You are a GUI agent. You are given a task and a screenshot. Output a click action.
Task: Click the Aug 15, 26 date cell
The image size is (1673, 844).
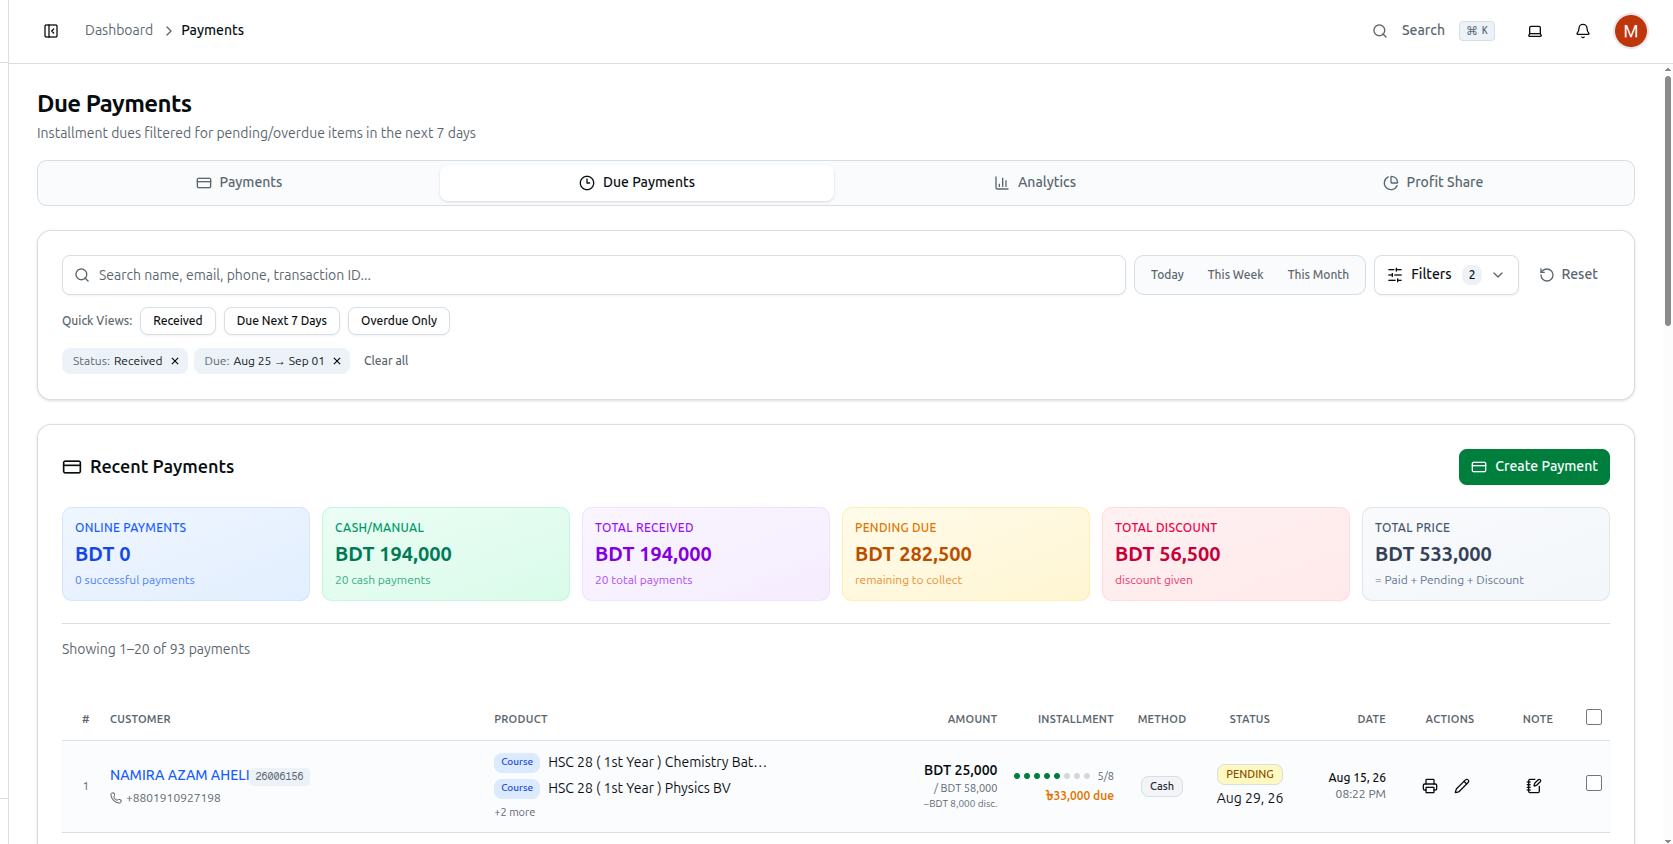pyautogui.click(x=1357, y=777)
